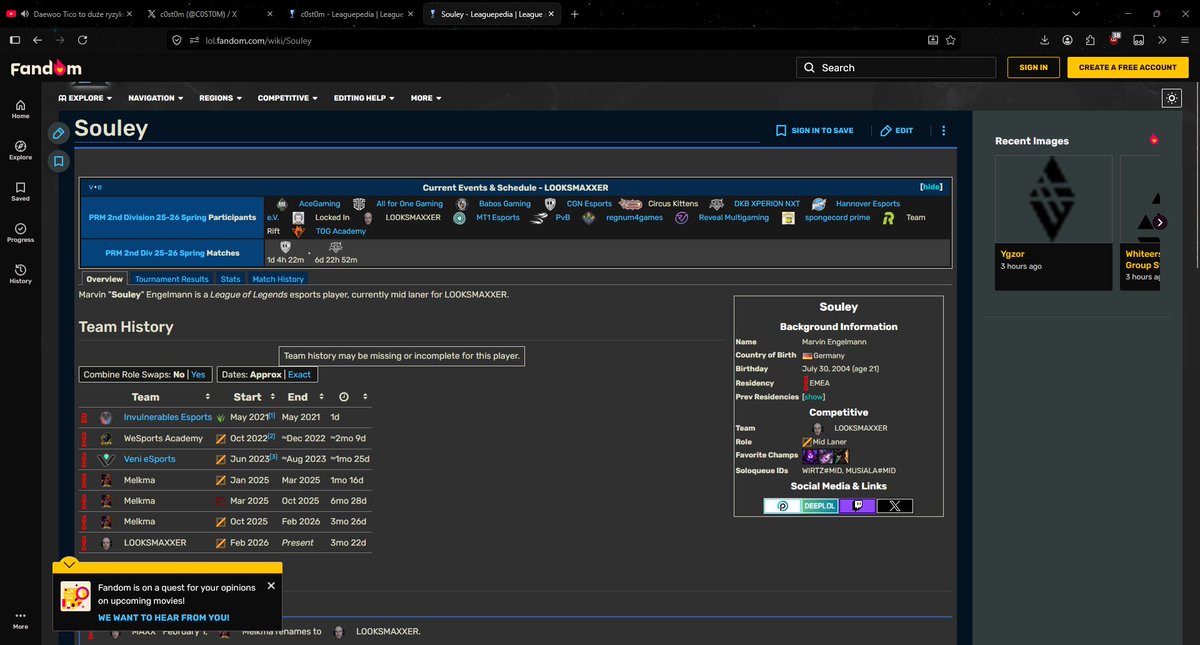Open the first social link icon in infobox
The image size is (1200, 645).
(782, 506)
